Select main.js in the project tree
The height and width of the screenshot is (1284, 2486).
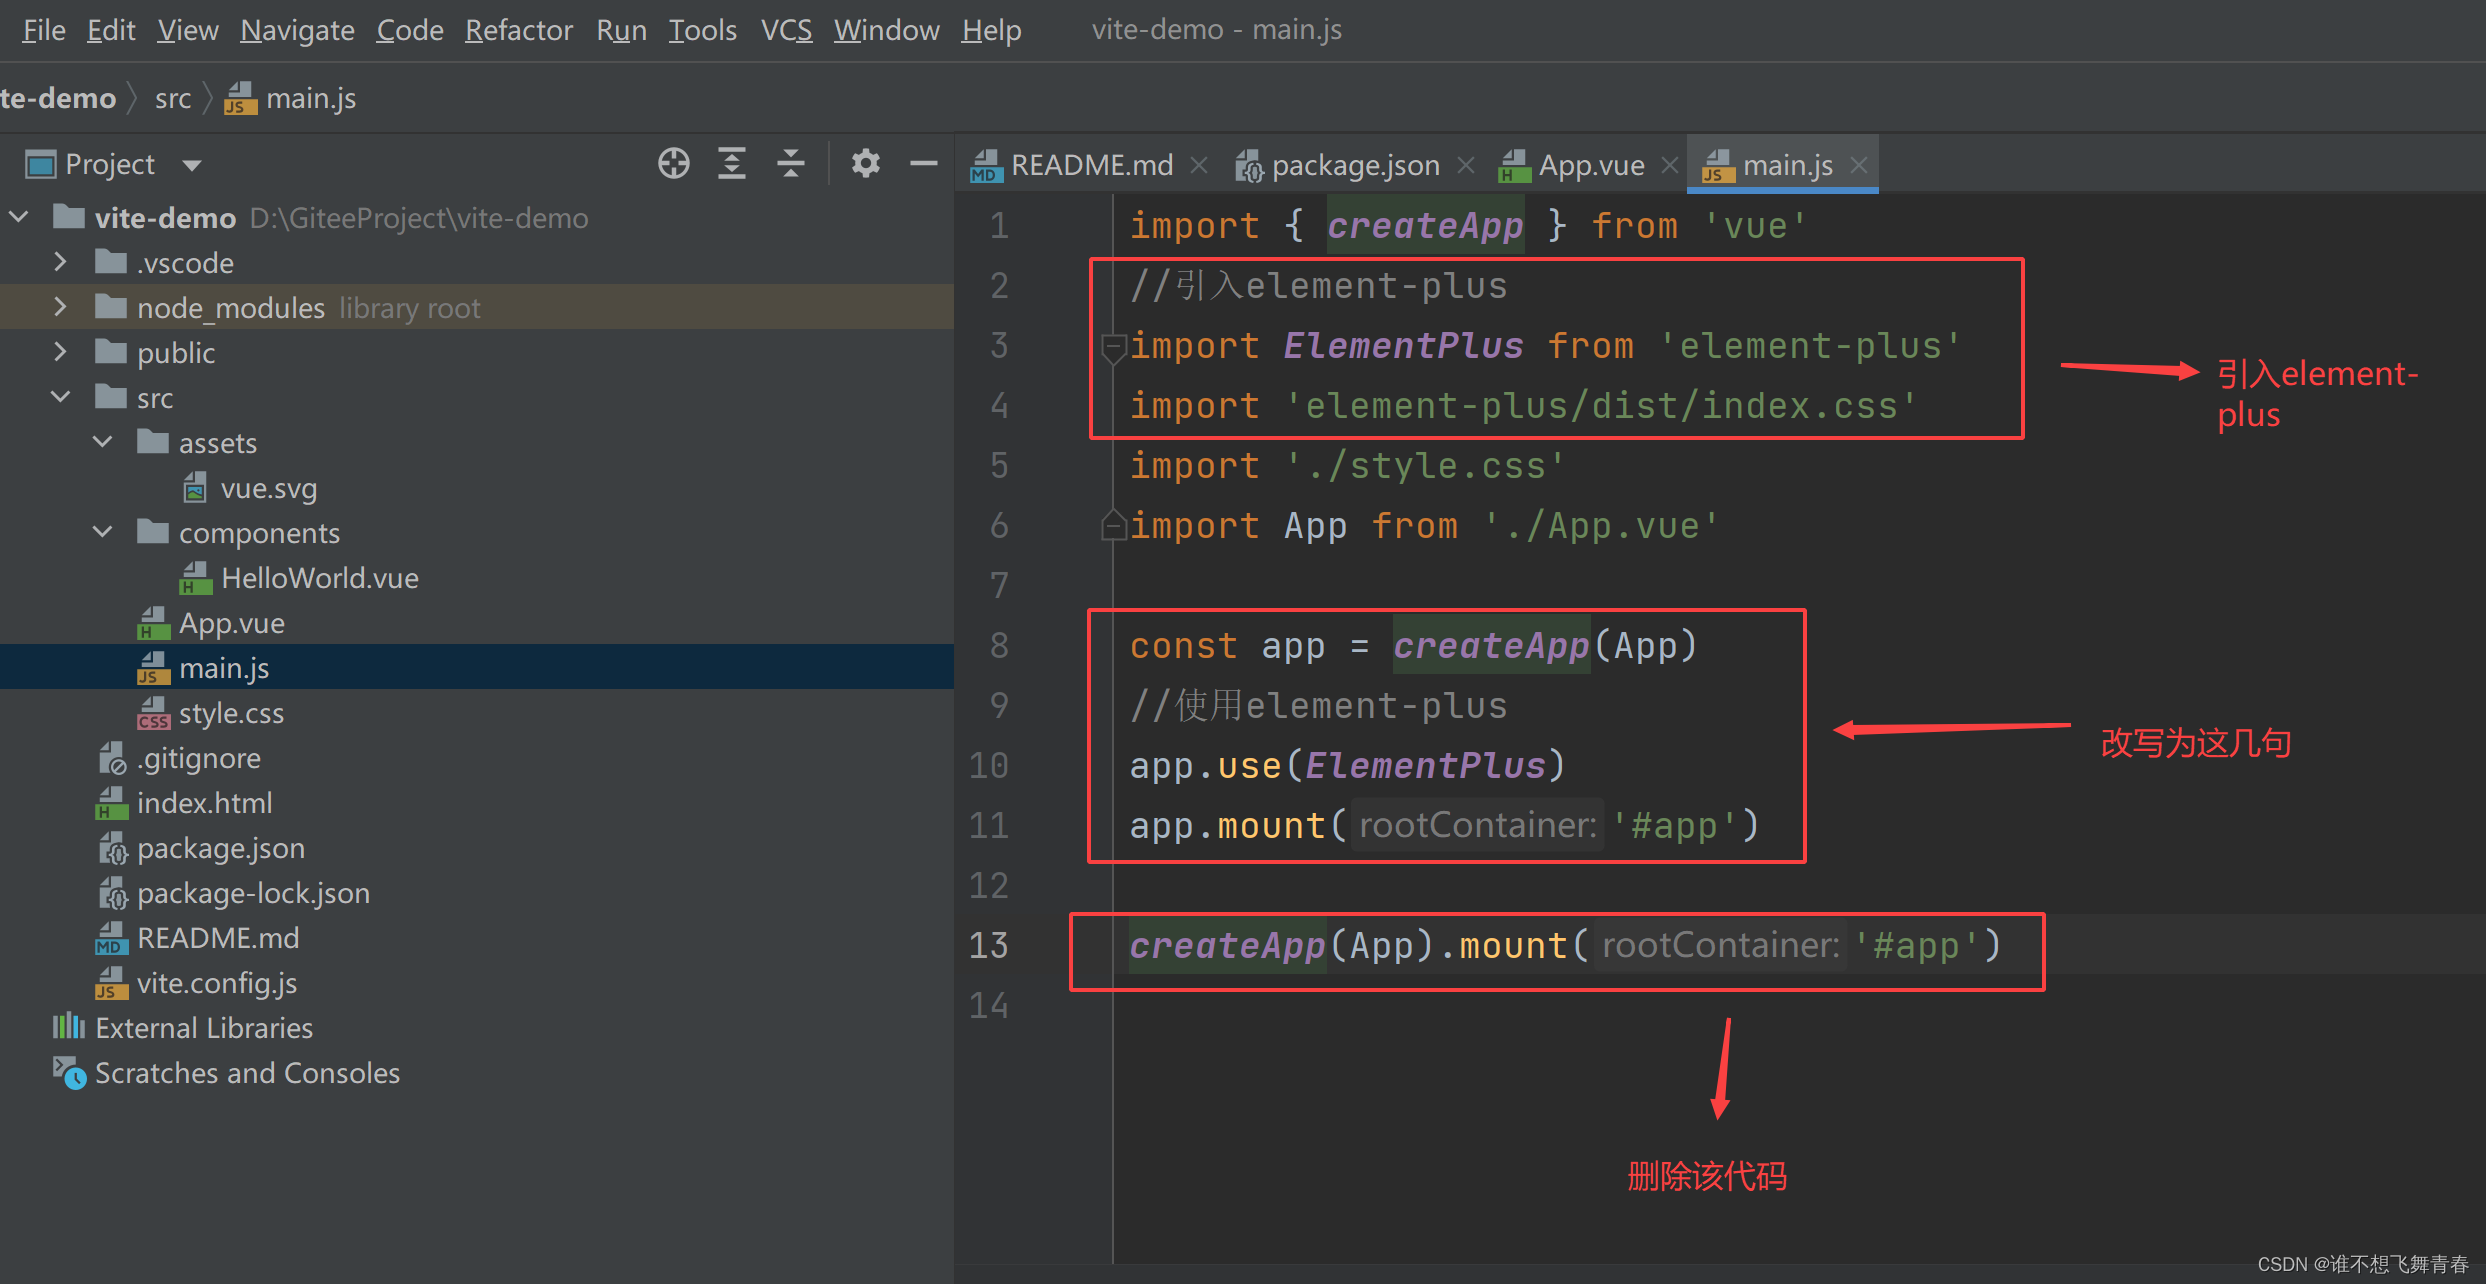(224, 668)
